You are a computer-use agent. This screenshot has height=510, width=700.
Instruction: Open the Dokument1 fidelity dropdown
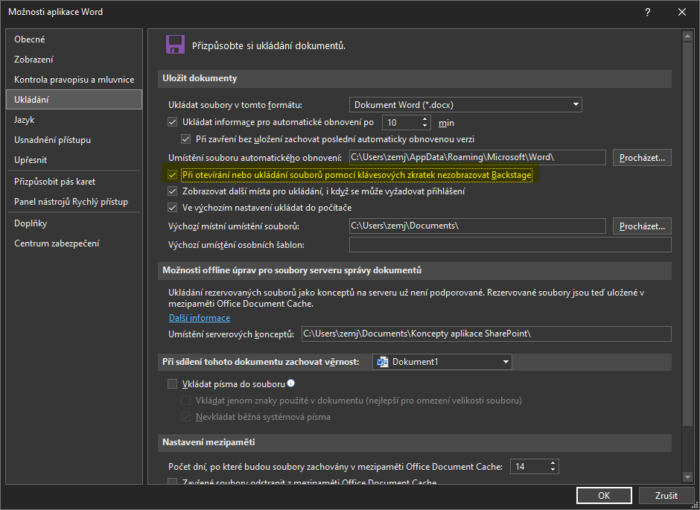click(442, 362)
